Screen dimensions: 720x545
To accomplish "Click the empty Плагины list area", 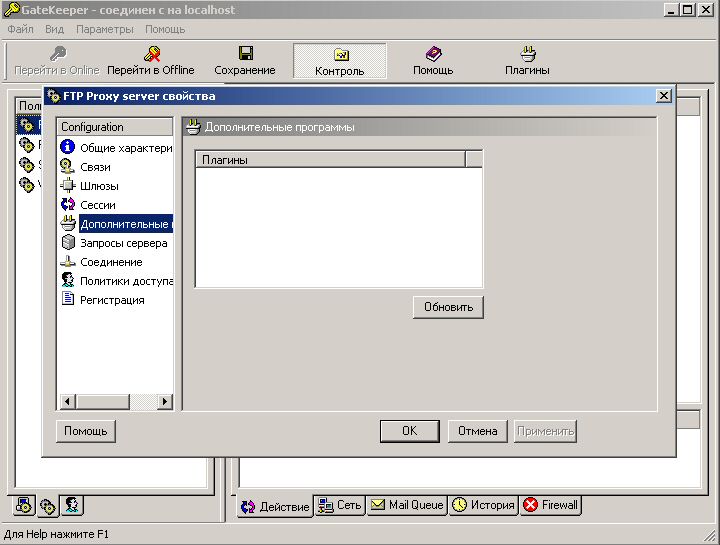I will coord(339,227).
